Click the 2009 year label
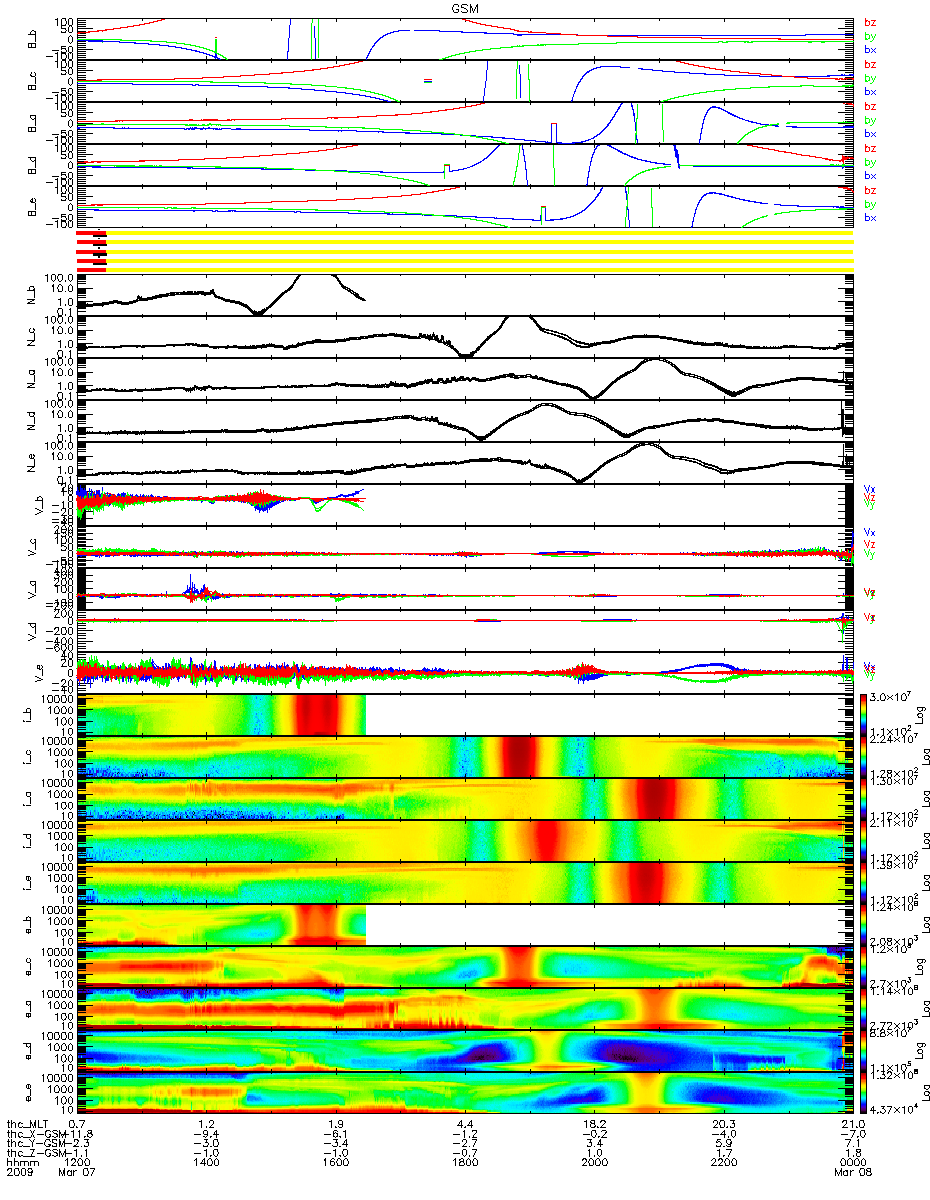Viewport: 930px width, 1200px height. click(22, 1173)
